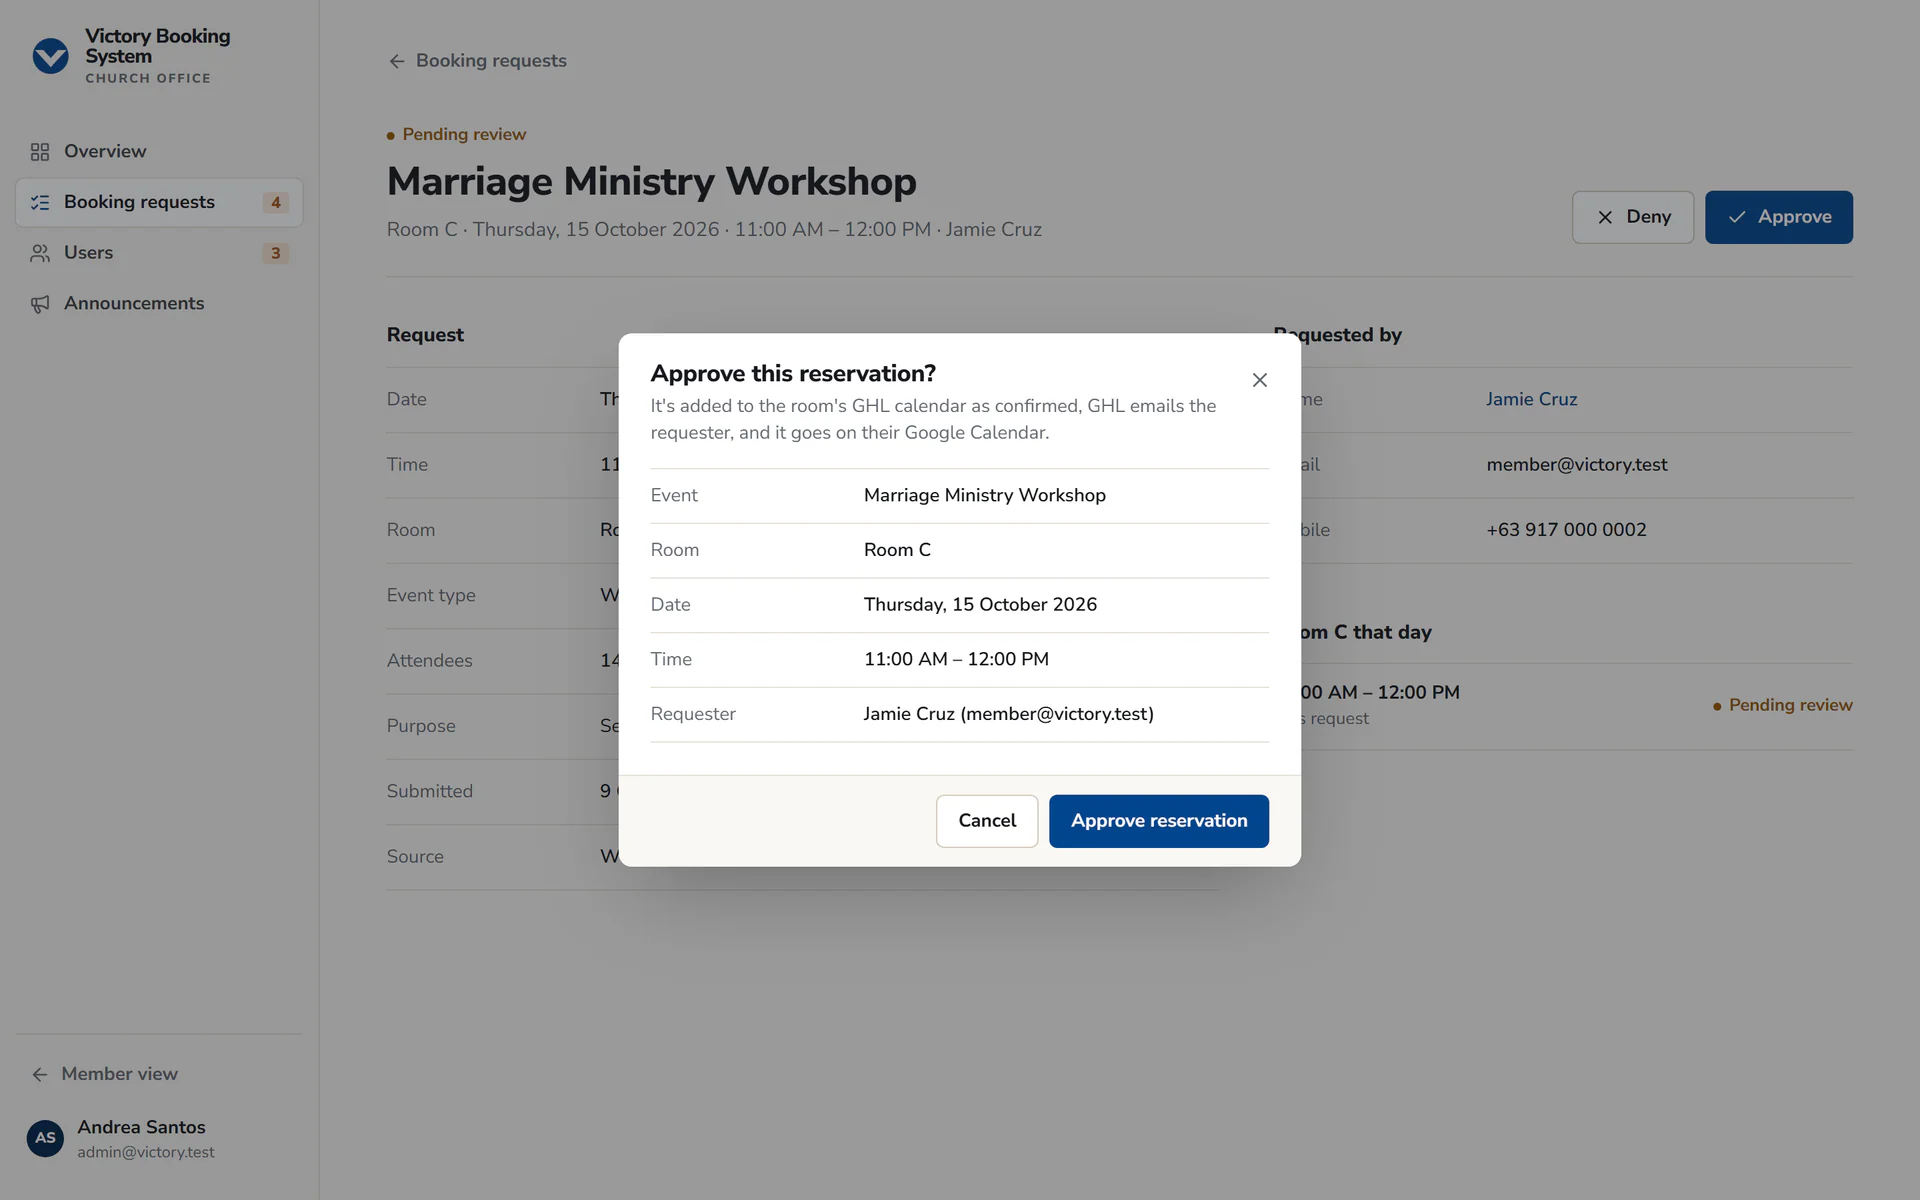
Task: Click the phone number +63 917 000 0002
Action: click(x=1566, y=530)
